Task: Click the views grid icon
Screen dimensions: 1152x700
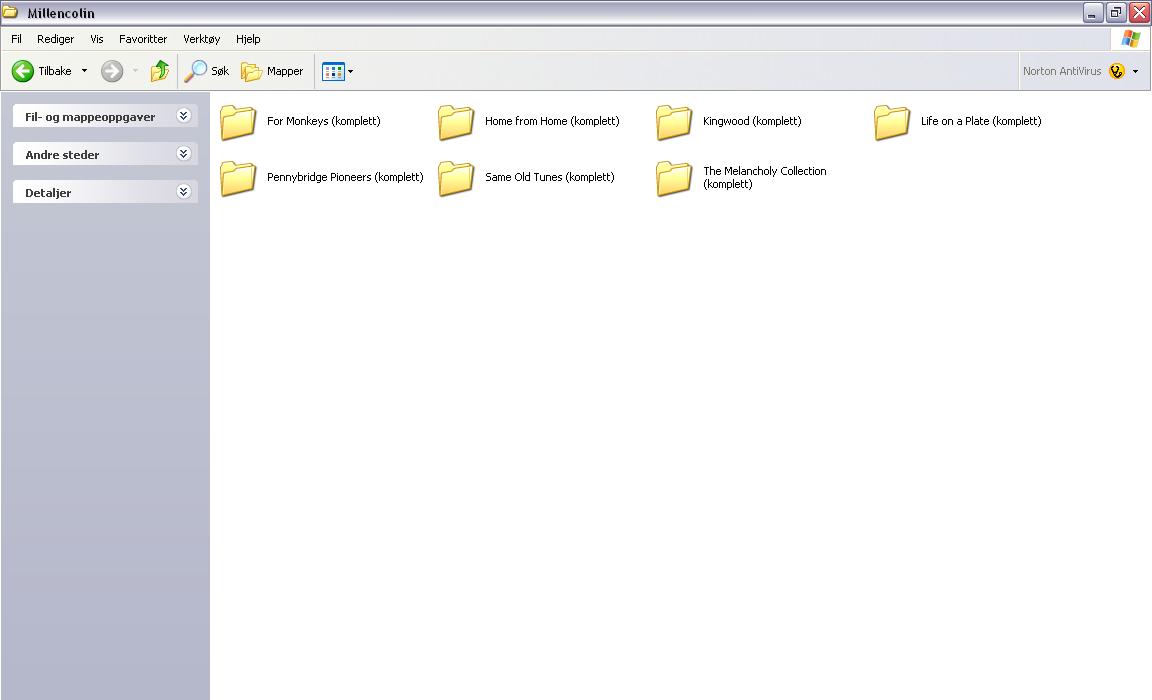Action: point(334,71)
